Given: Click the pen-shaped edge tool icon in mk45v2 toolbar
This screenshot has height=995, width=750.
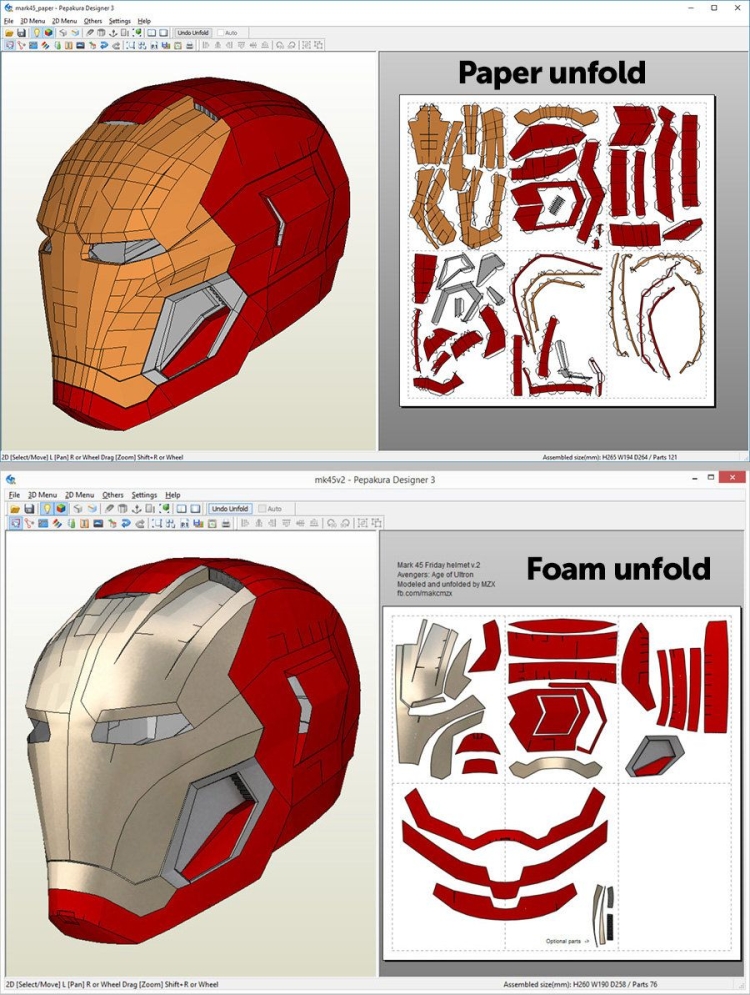Looking at the screenshot, I should click(109, 508).
